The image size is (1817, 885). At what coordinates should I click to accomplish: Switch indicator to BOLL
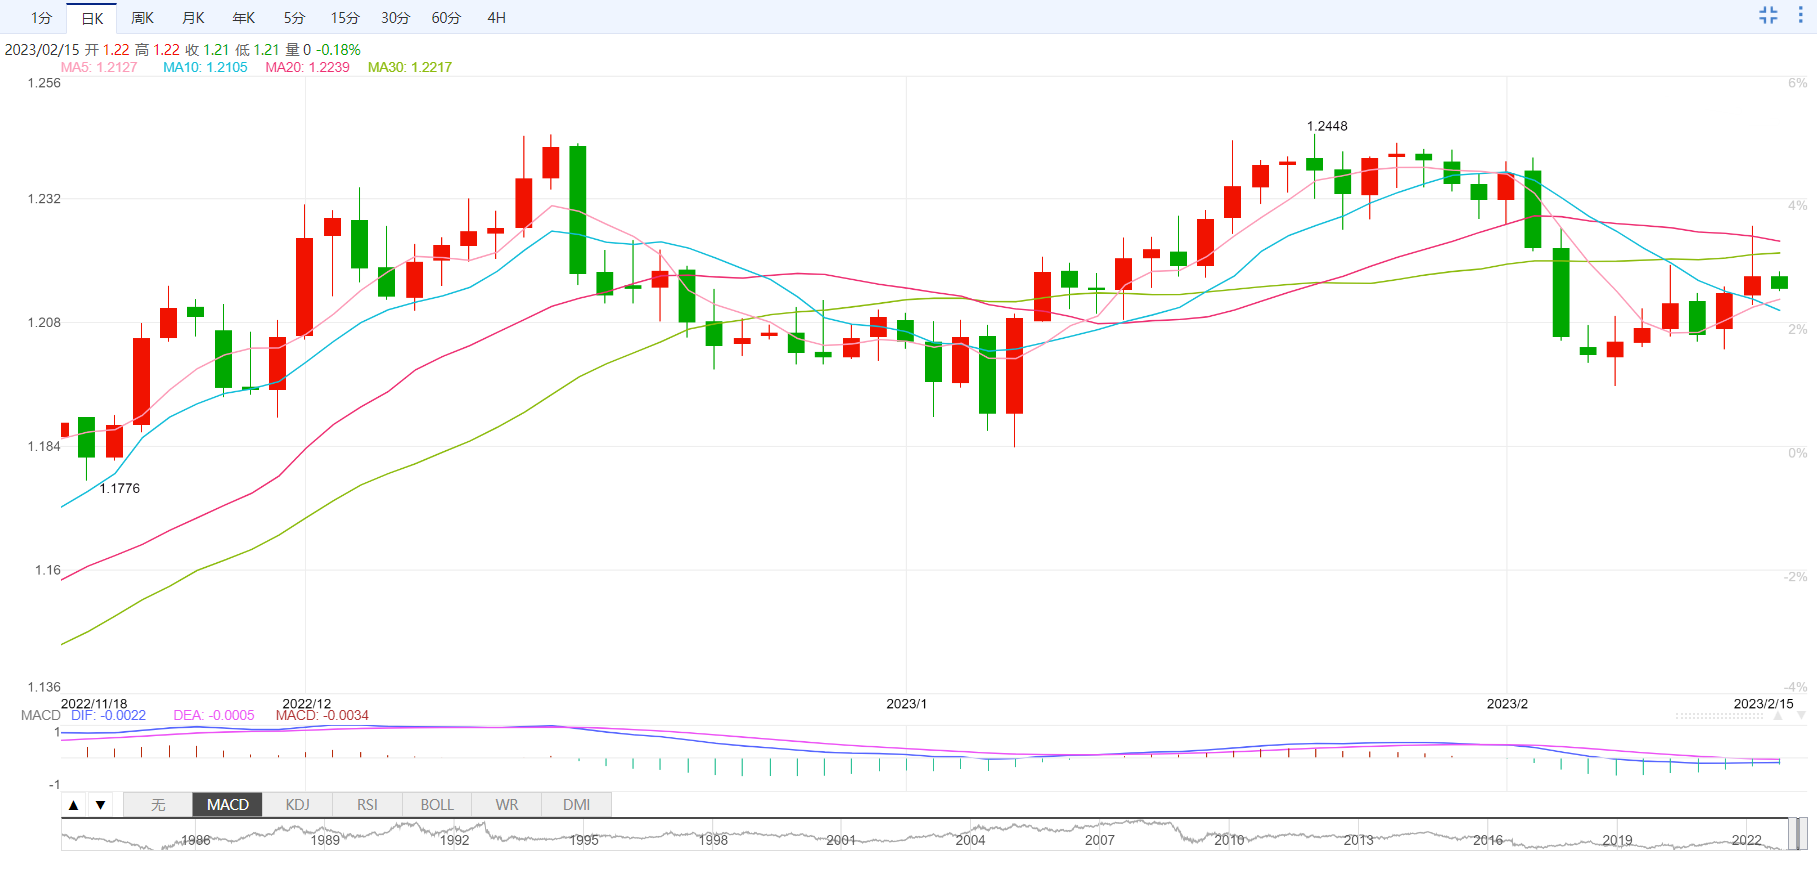(437, 805)
